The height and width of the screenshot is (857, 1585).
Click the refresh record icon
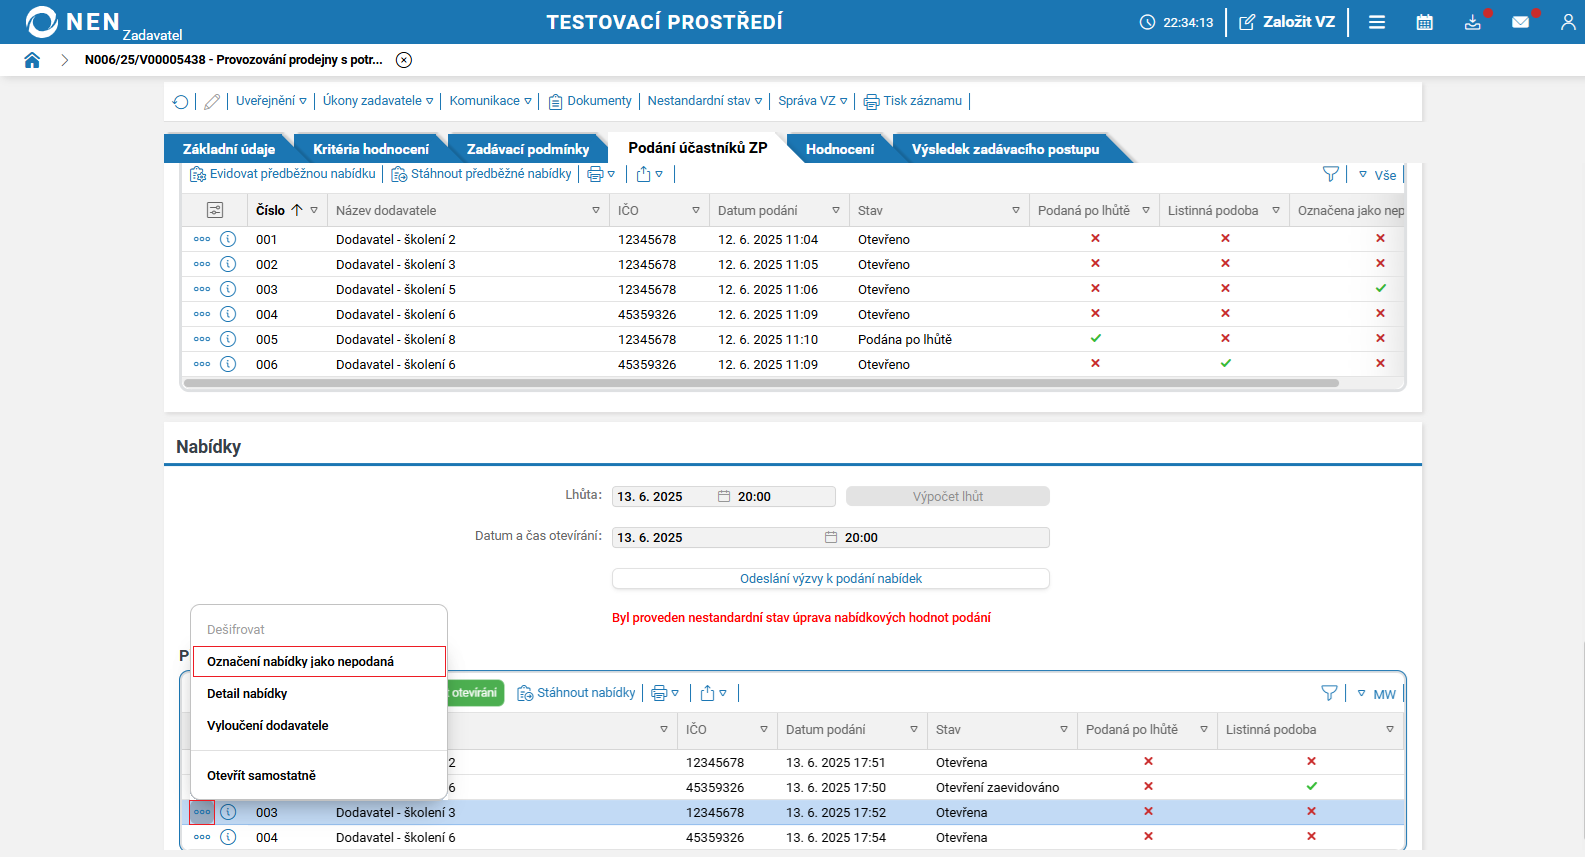click(180, 101)
